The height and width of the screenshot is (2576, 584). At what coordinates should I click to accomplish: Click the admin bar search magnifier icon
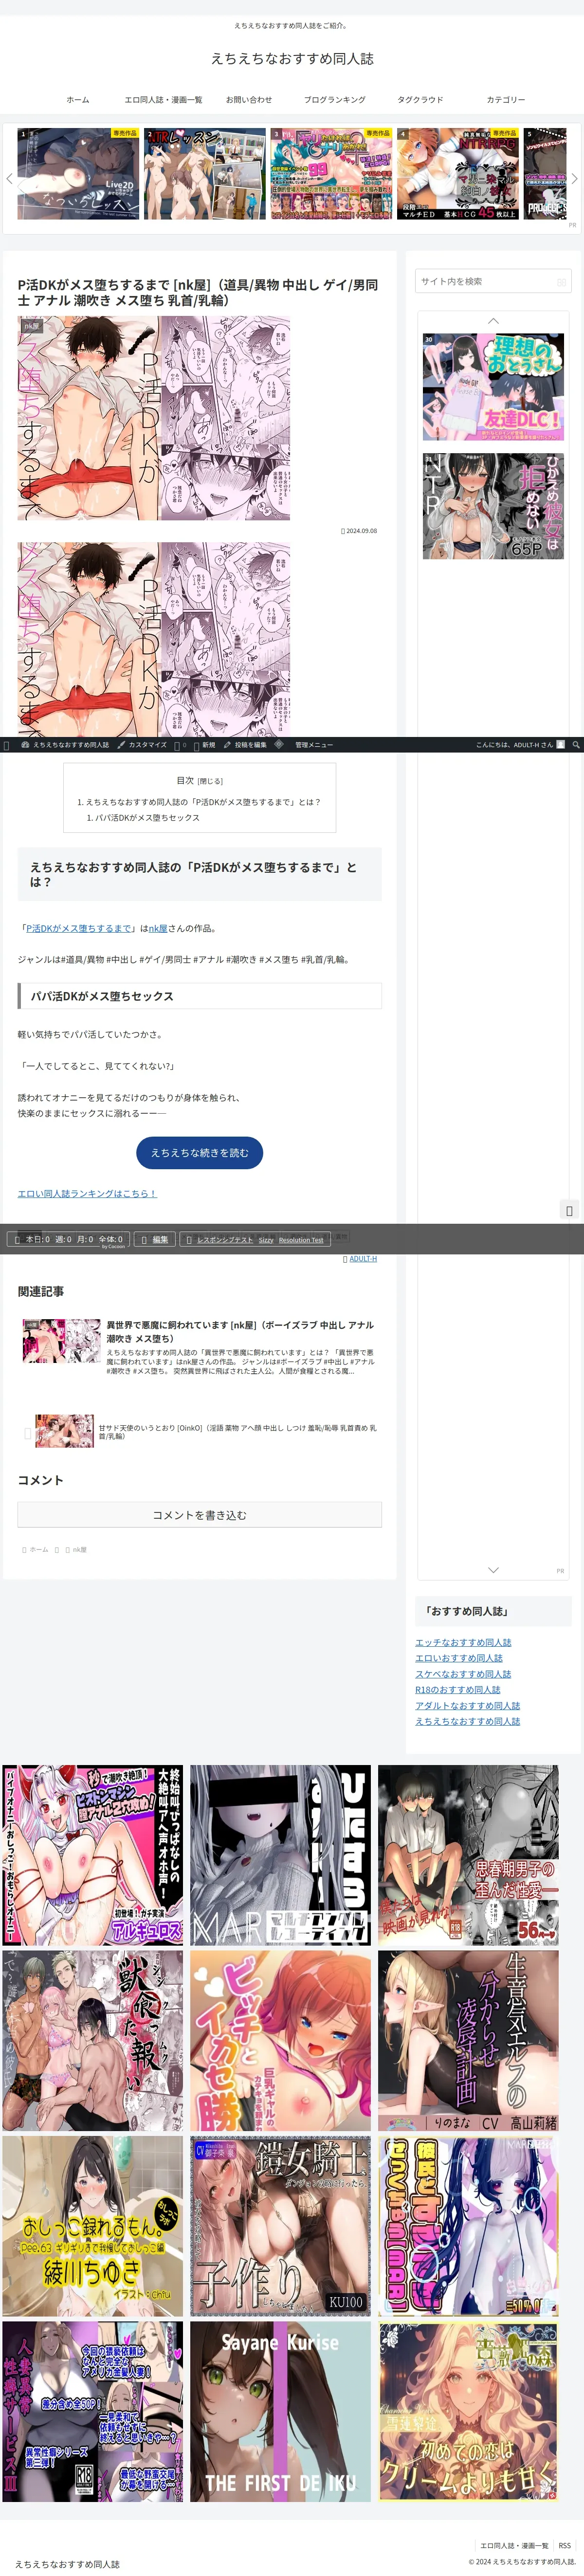coord(575,745)
